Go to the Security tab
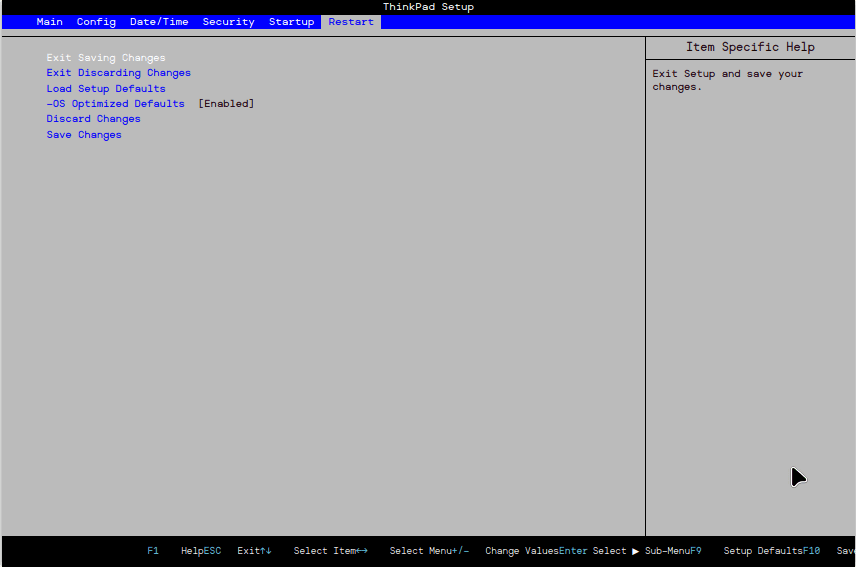Viewport: 856px width, 567px height. (x=228, y=22)
